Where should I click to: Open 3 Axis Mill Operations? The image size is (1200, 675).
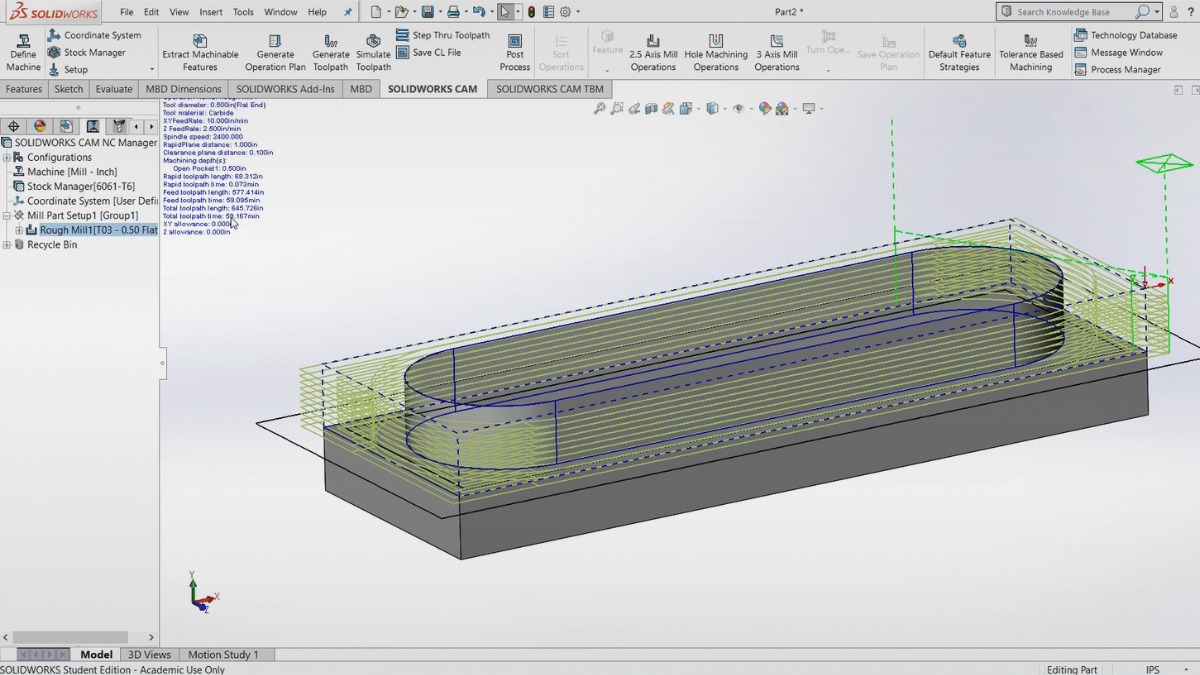(x=777, y=52)
